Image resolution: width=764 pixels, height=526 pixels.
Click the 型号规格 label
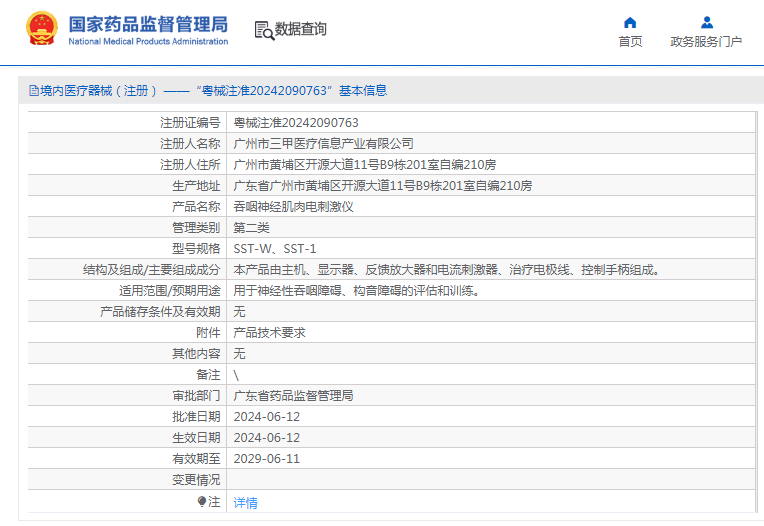(196, 248)
